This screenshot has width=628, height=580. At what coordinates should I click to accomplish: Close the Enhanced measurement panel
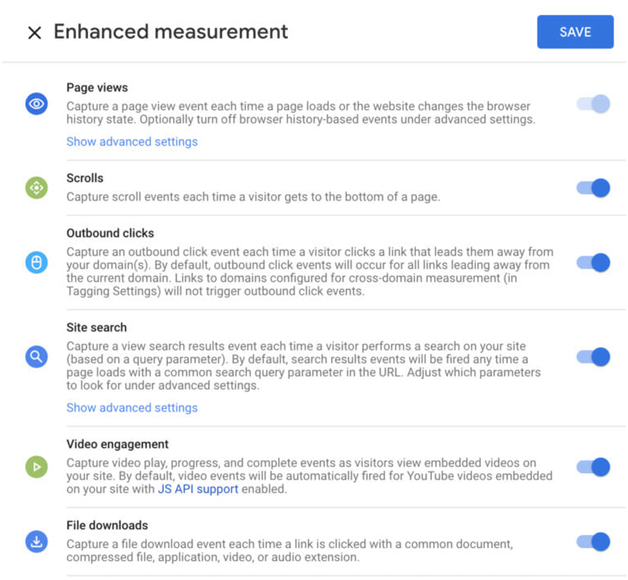click(x=35, y=32)
